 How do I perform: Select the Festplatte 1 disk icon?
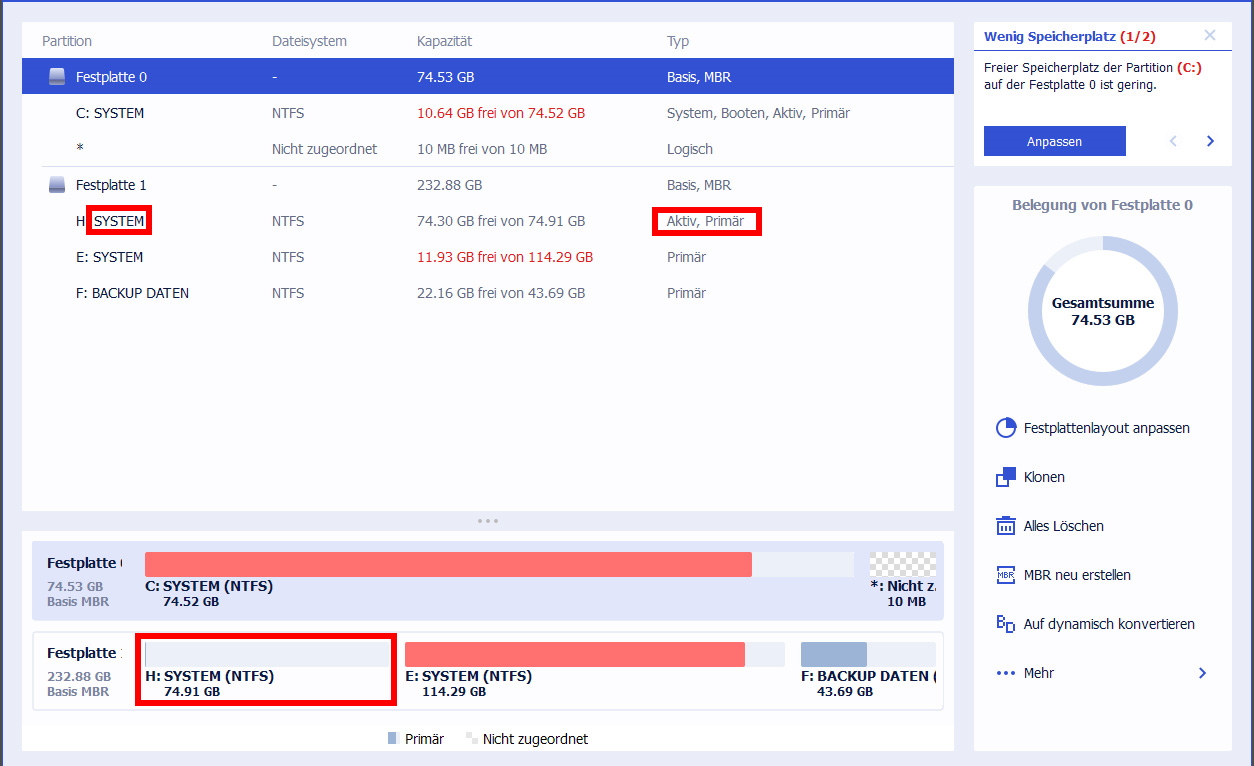tap(57, 185)
